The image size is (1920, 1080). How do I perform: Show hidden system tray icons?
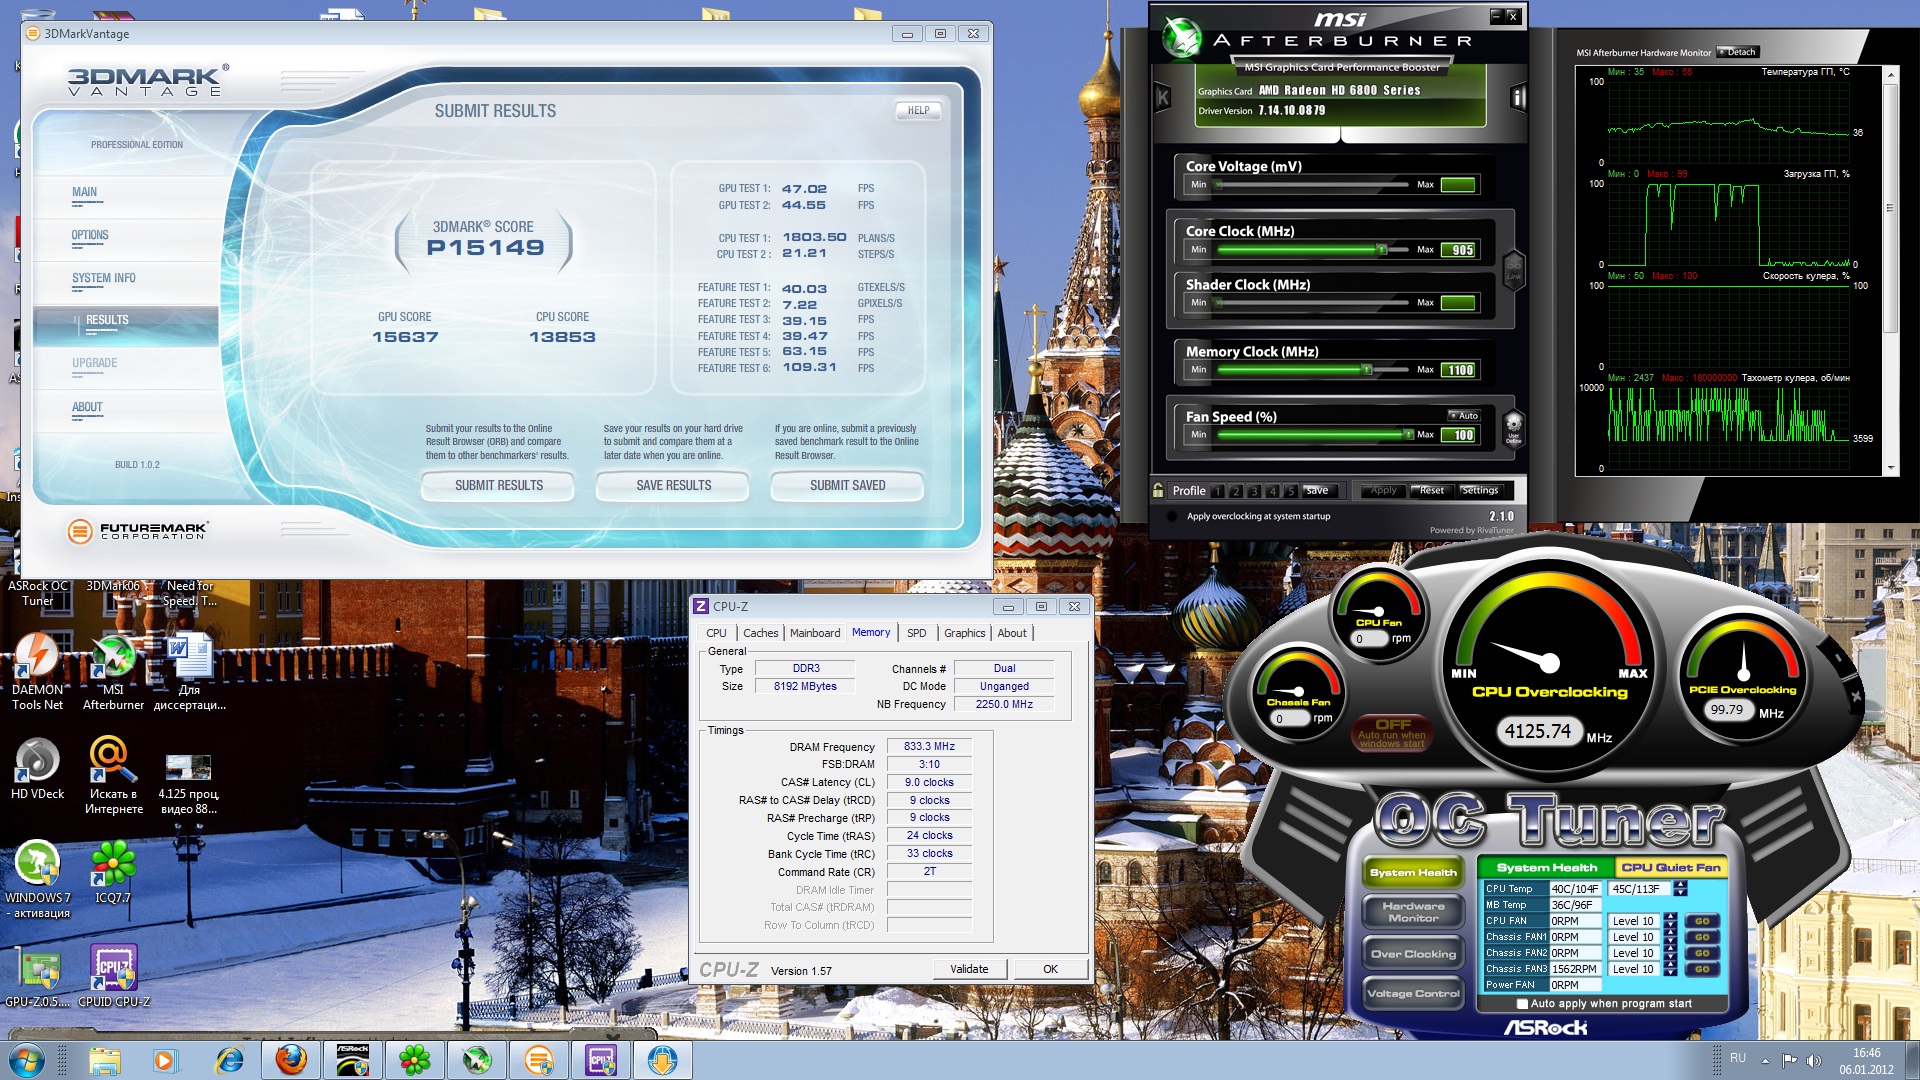1765,1059
